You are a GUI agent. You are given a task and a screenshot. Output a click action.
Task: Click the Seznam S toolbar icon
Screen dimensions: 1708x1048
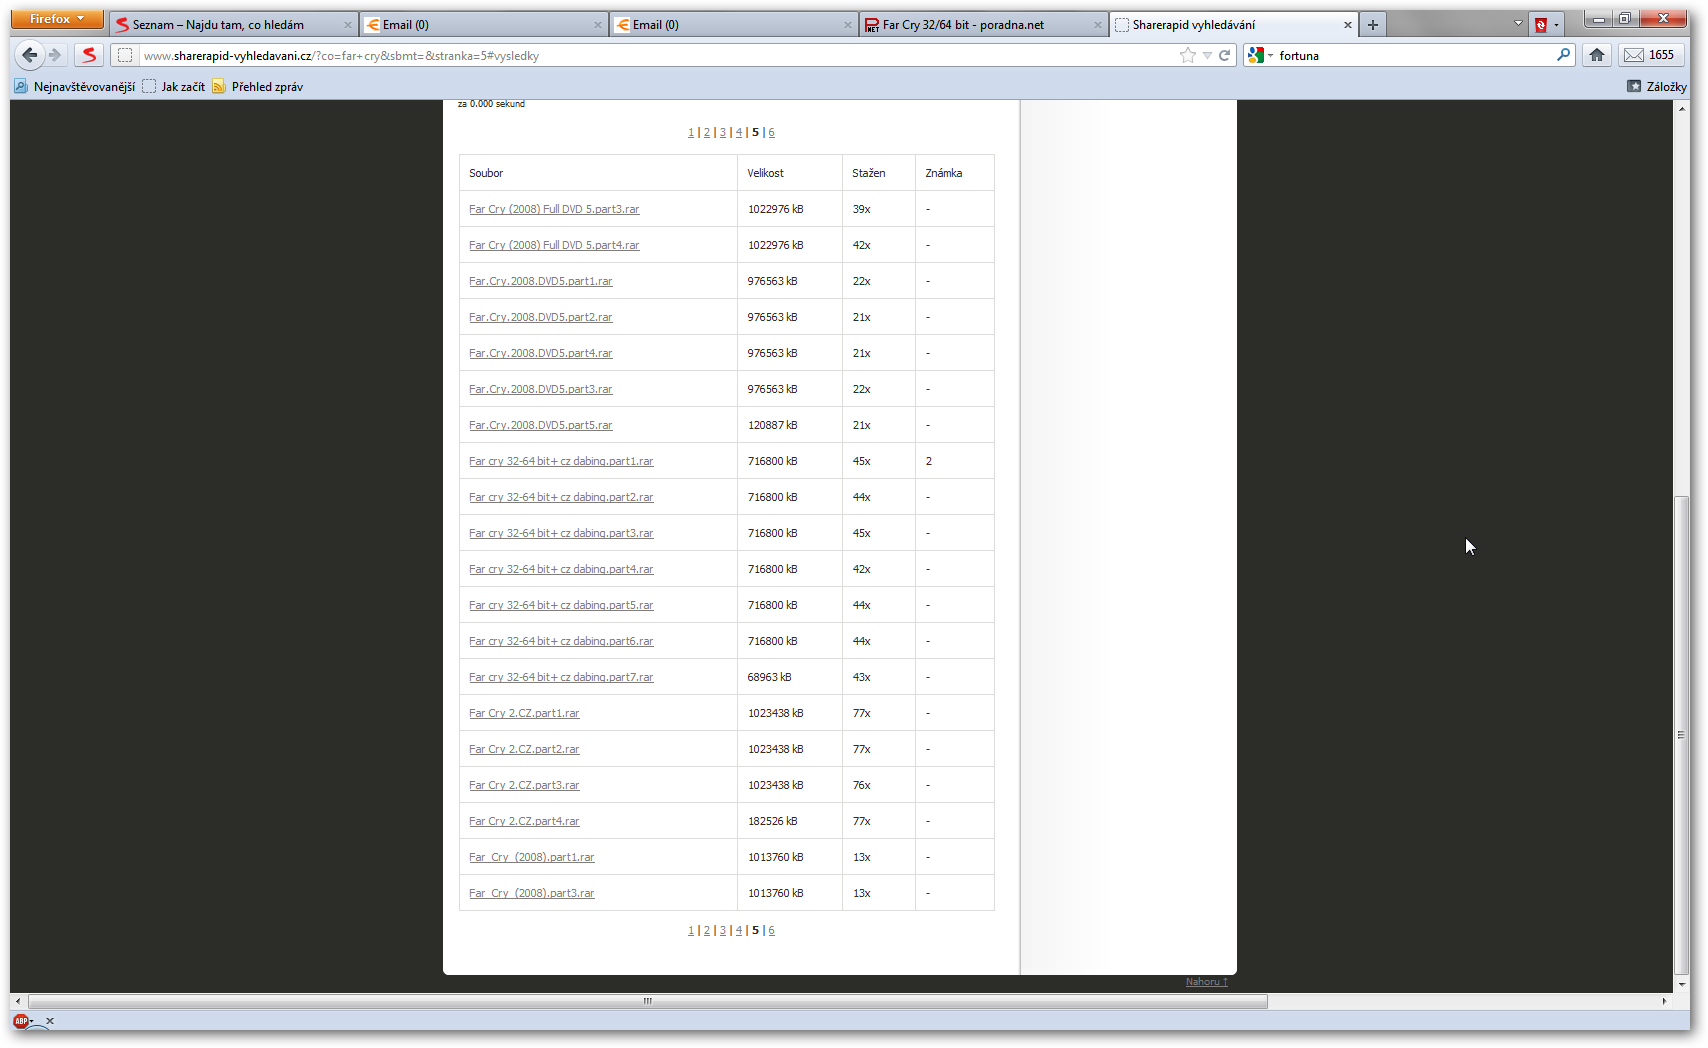click(x=89, y=55)
